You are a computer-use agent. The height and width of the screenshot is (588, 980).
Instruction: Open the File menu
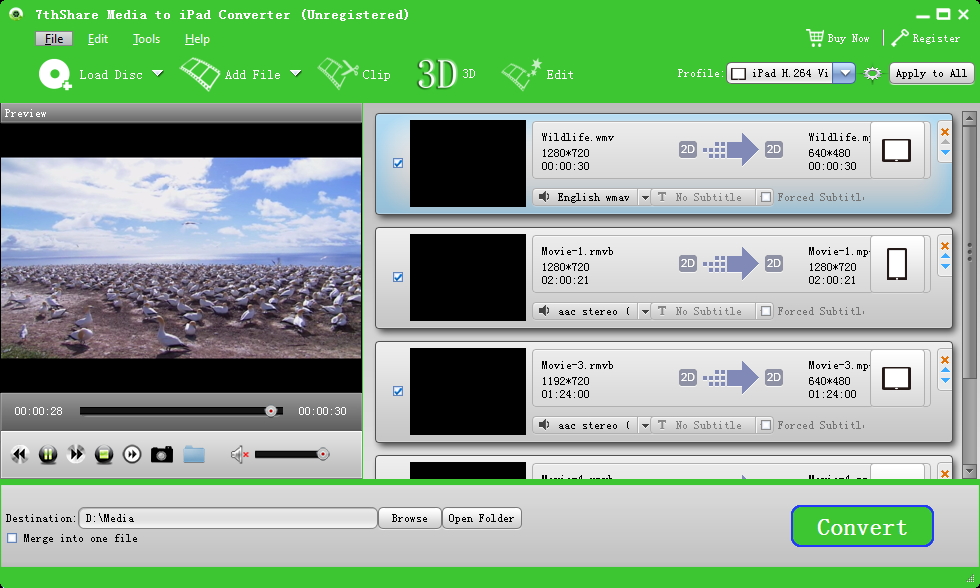pos(54,39)
